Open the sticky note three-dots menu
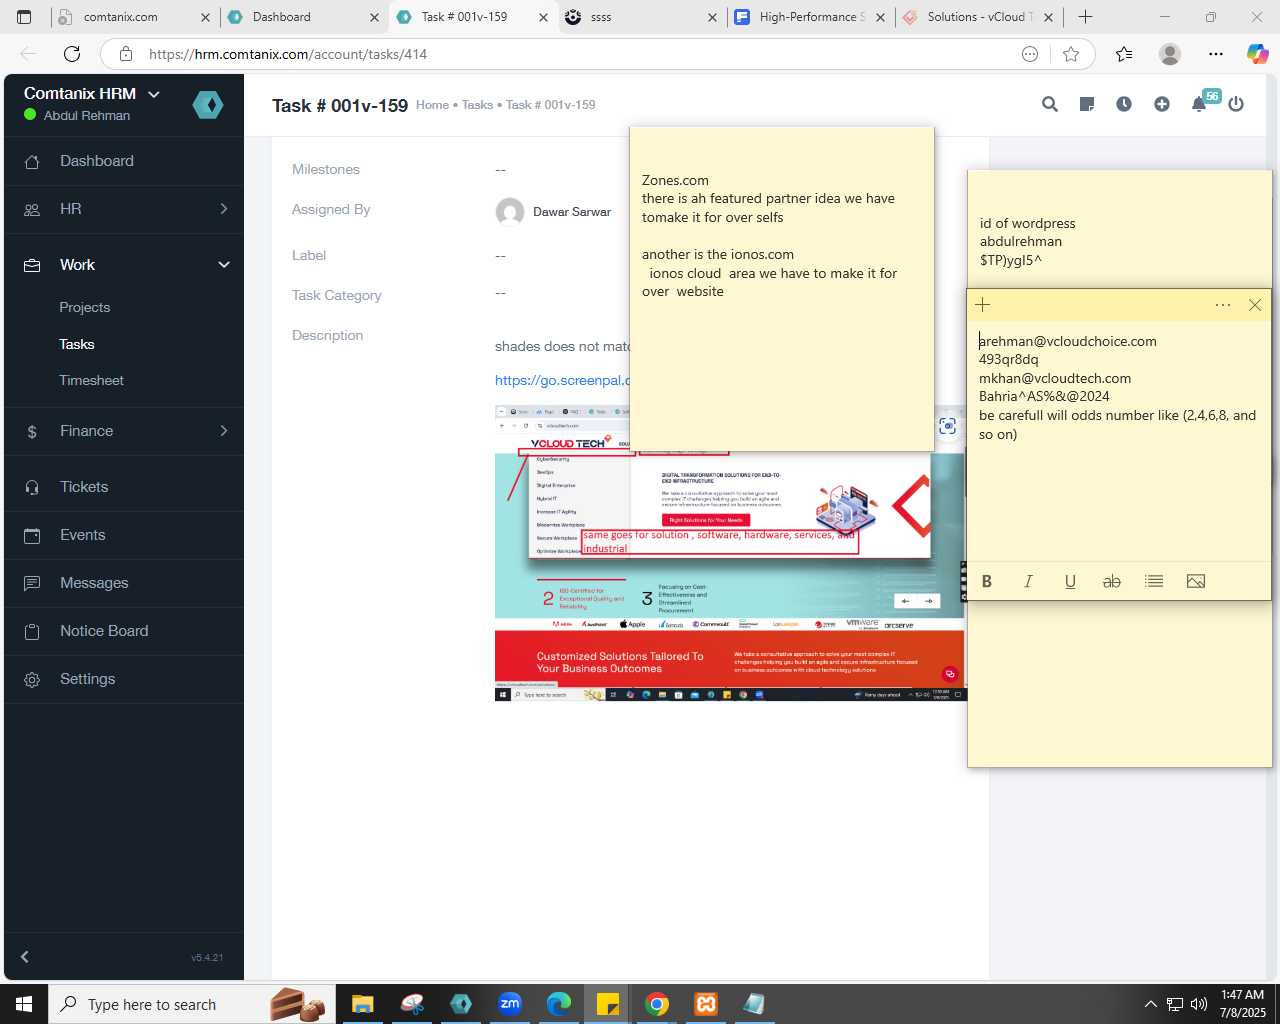This screenshot has height=1024, width=1280. (x=1223, y=305)
